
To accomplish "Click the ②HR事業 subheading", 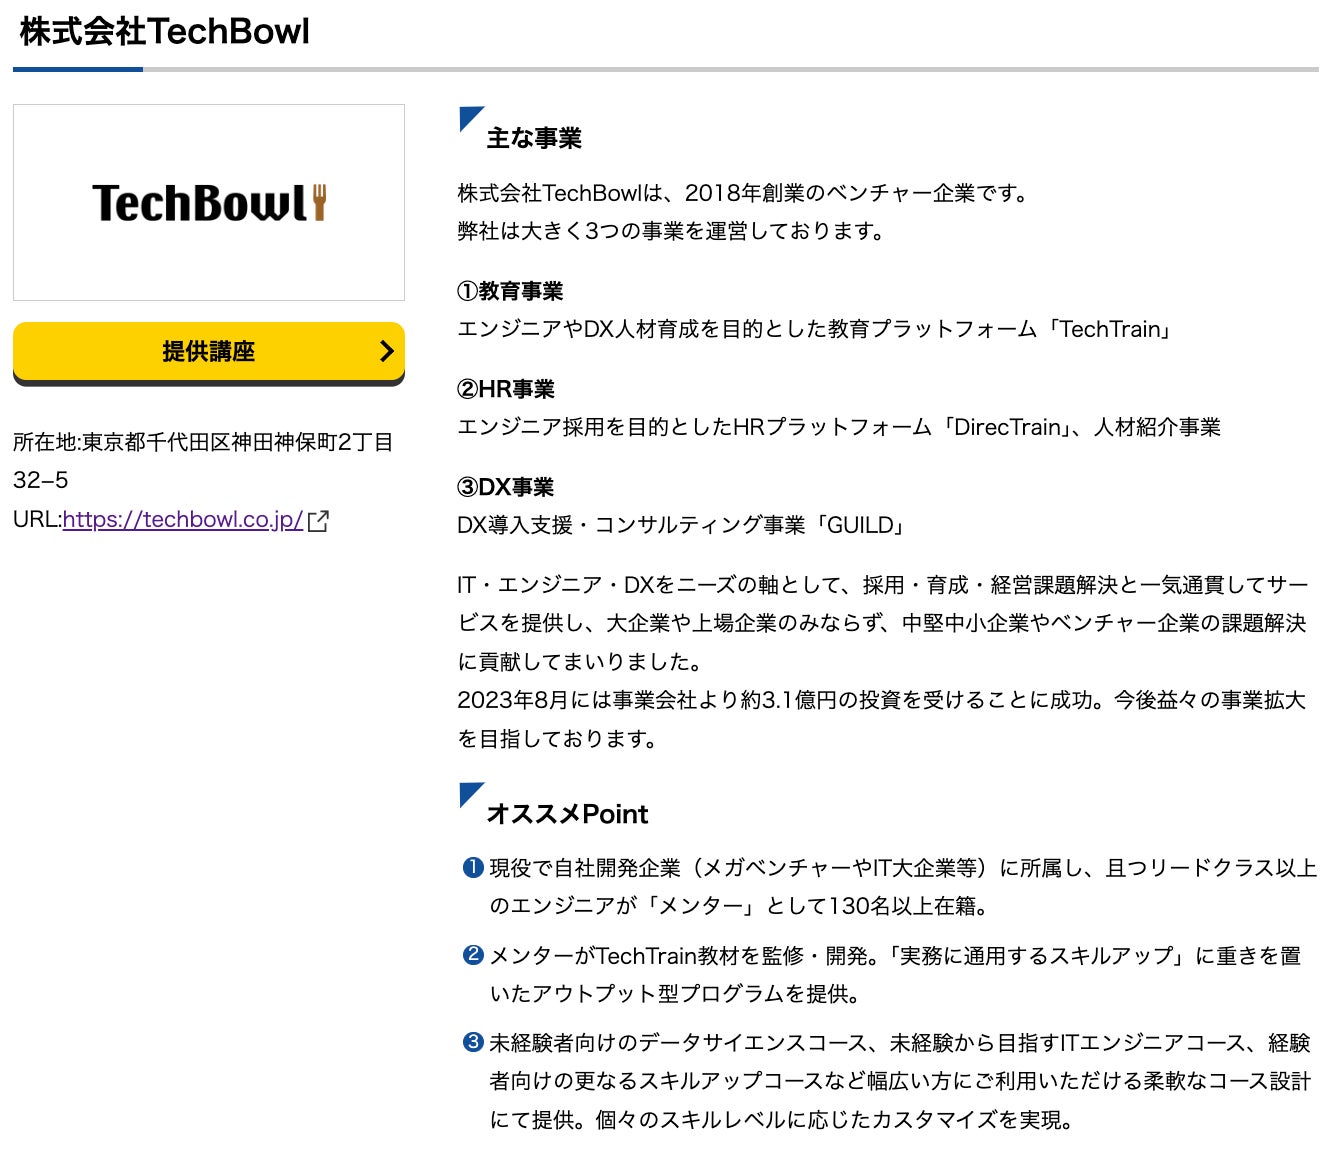I will 506,389.
